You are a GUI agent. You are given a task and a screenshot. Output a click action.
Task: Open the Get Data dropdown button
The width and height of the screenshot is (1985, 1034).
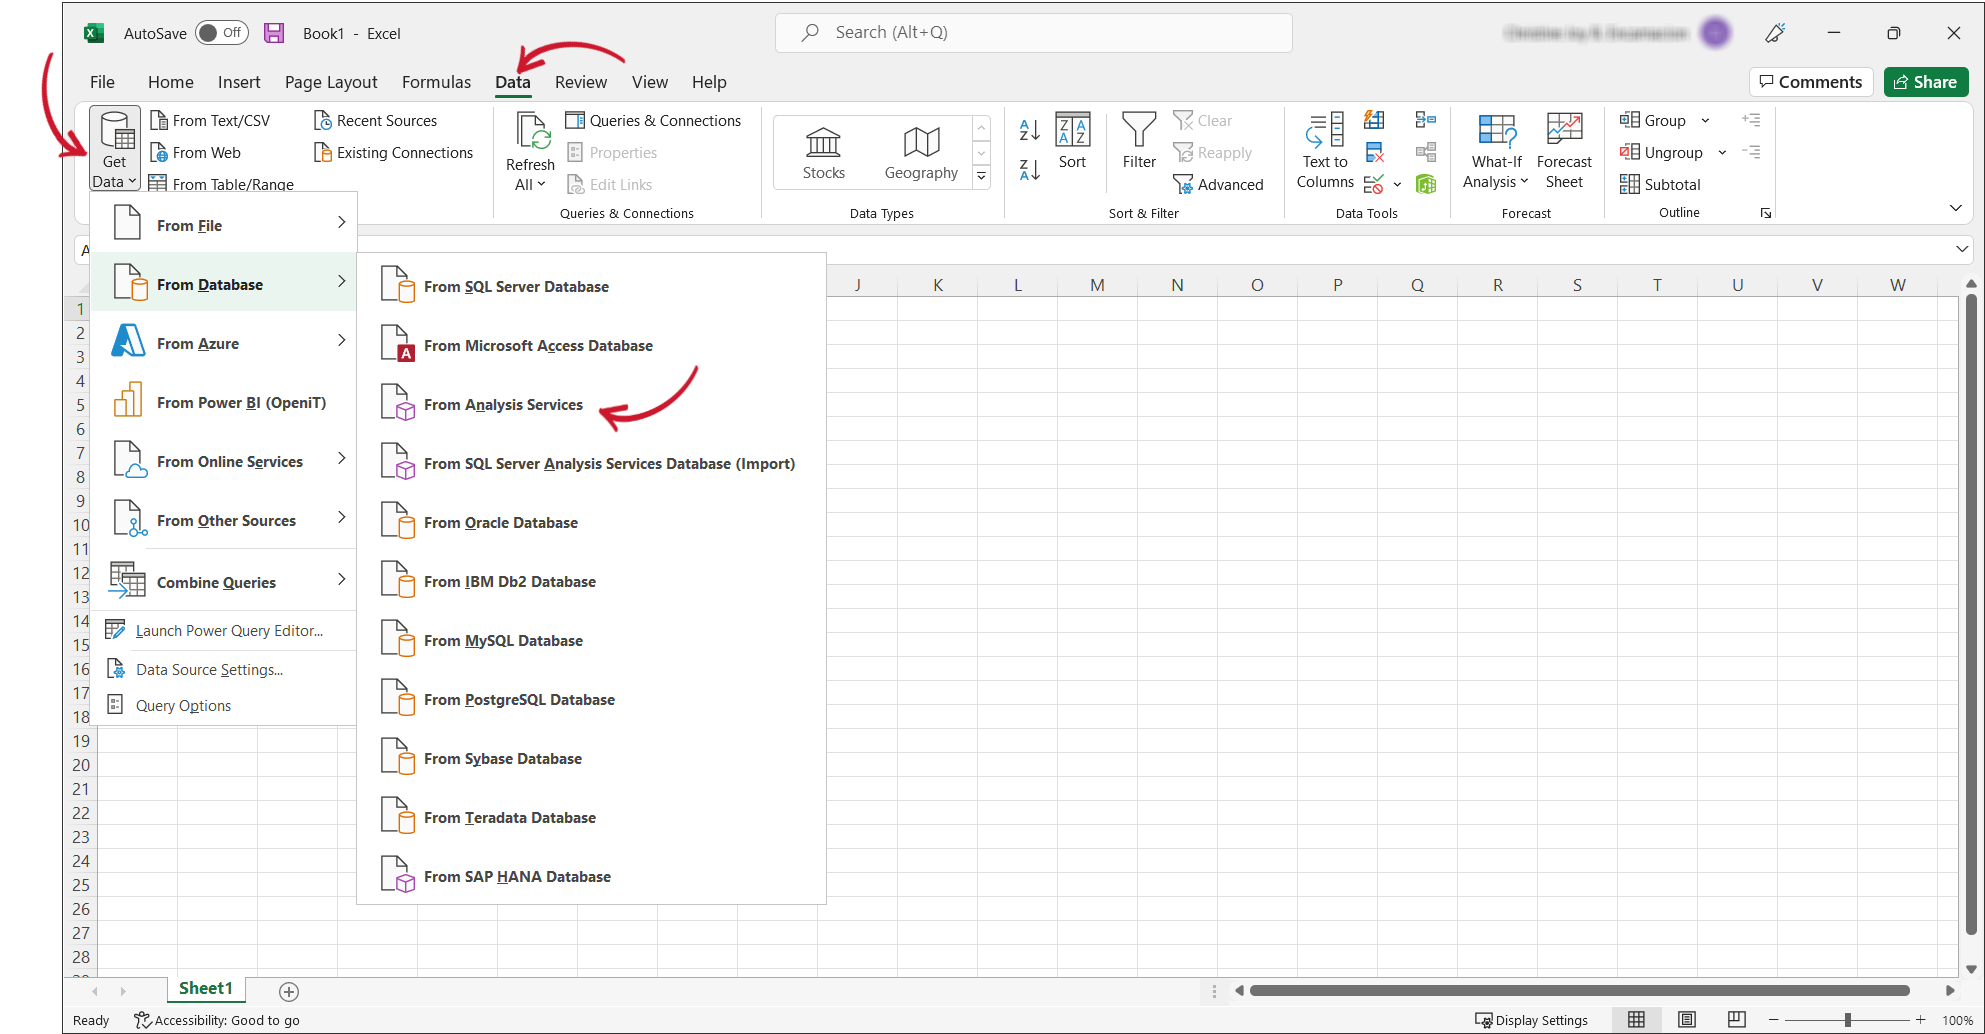(x=115, y=150)
